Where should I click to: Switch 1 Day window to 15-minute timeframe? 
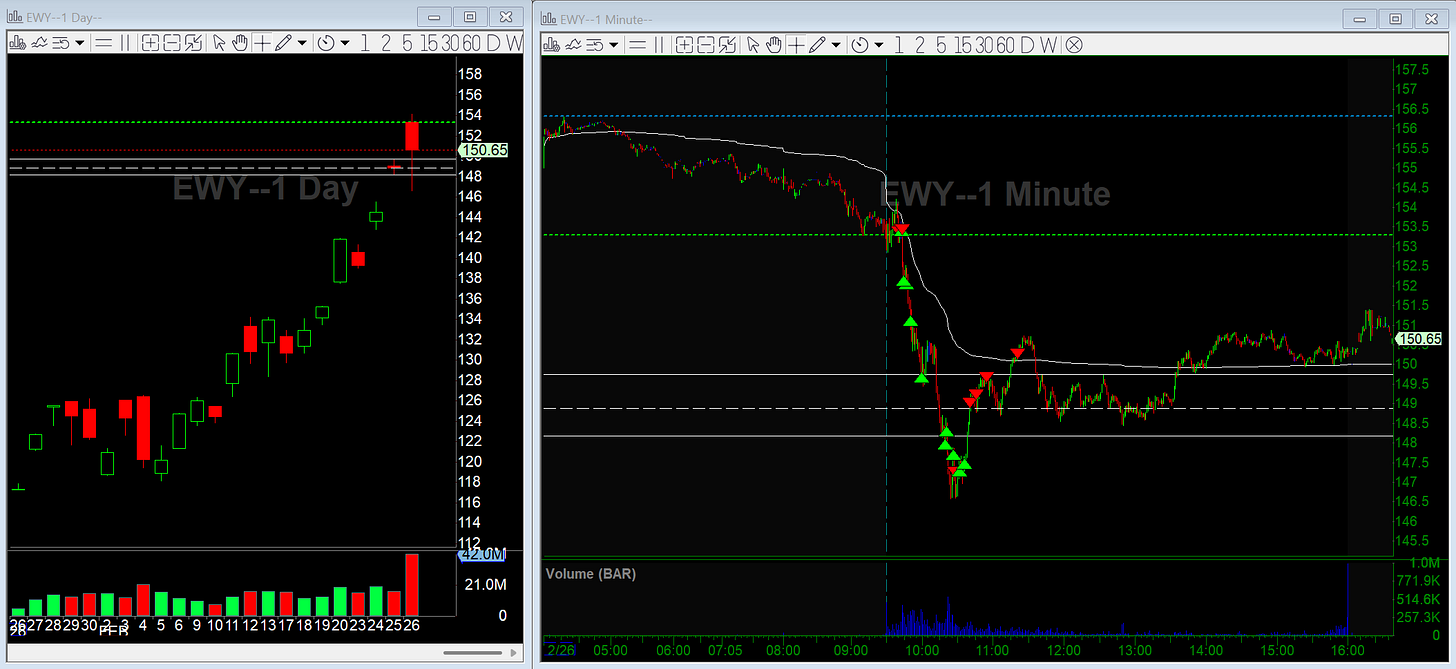pos(430,43)
